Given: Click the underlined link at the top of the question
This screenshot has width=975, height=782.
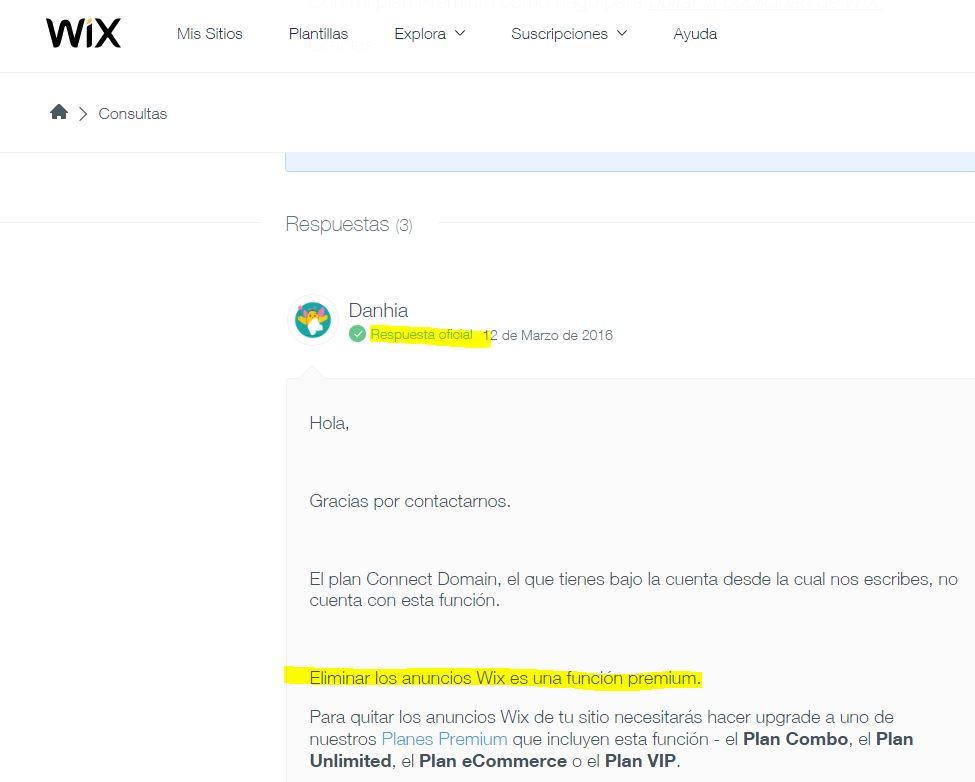Looking at the screenshot, I should [765, 5].
